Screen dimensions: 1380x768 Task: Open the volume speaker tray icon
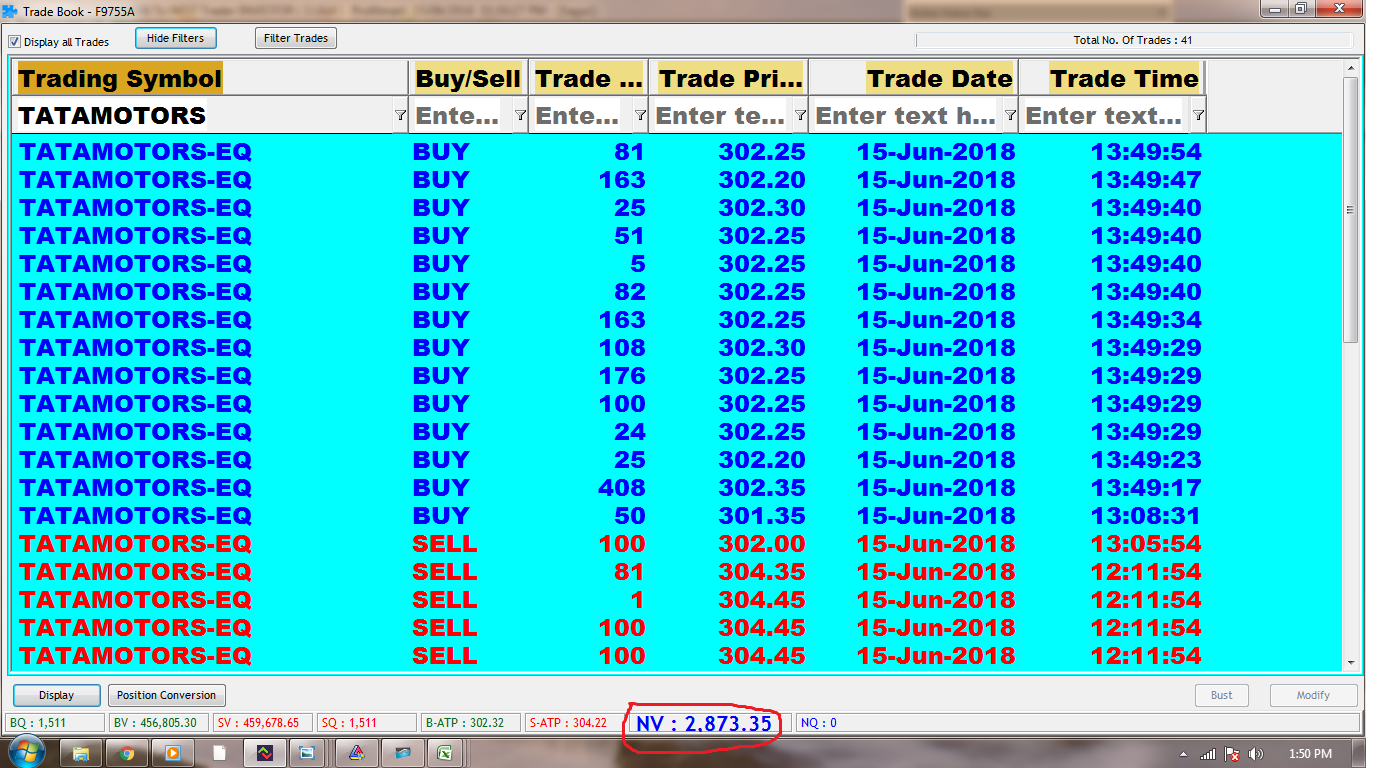[1256, 754]
